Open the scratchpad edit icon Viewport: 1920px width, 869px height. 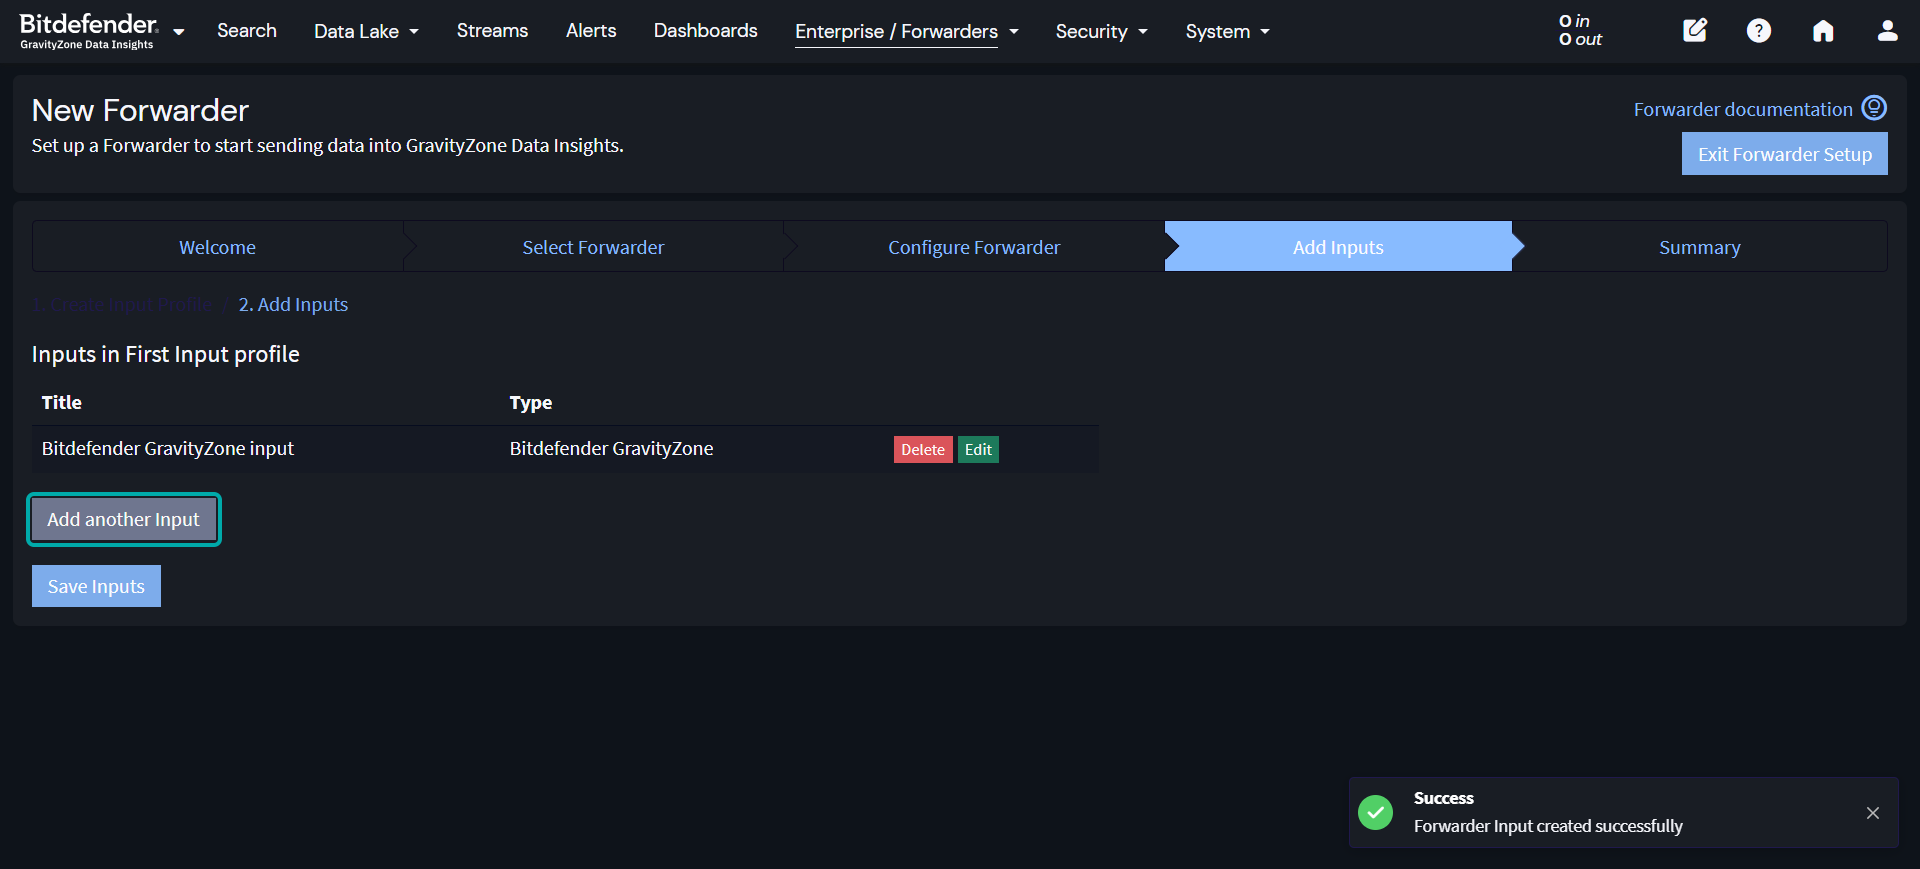(x=1695, y=31)
